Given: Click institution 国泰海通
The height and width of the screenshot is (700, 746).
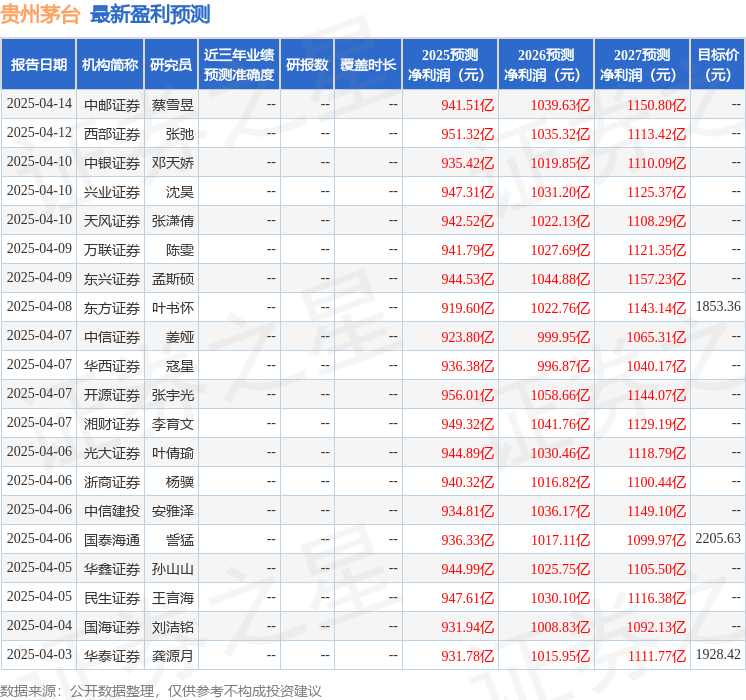Looking at the screenshot, I should pyautogui.click(x=112, y=540).
